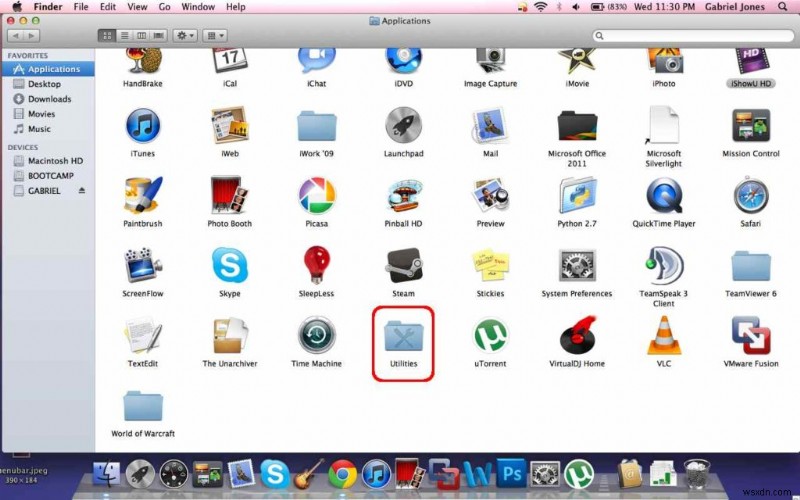Viewport: 800px width, 500px height.
Task: Click the Wi-Fi status icon
Action: coord(540,7)
